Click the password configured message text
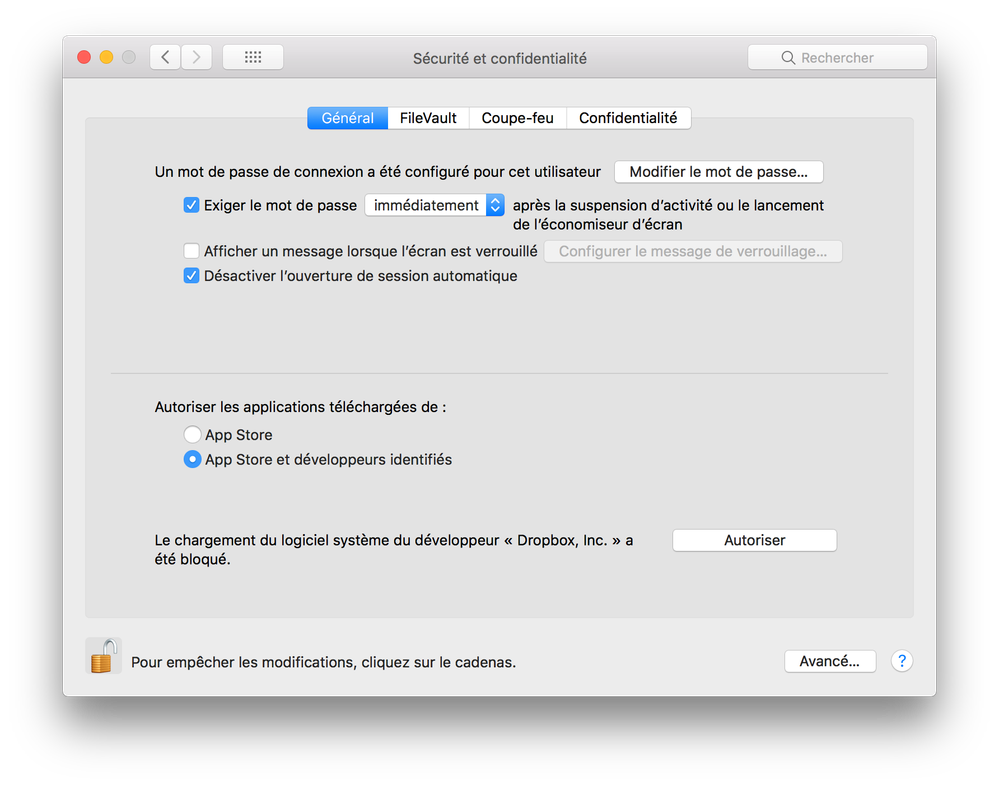 (378, 172)
